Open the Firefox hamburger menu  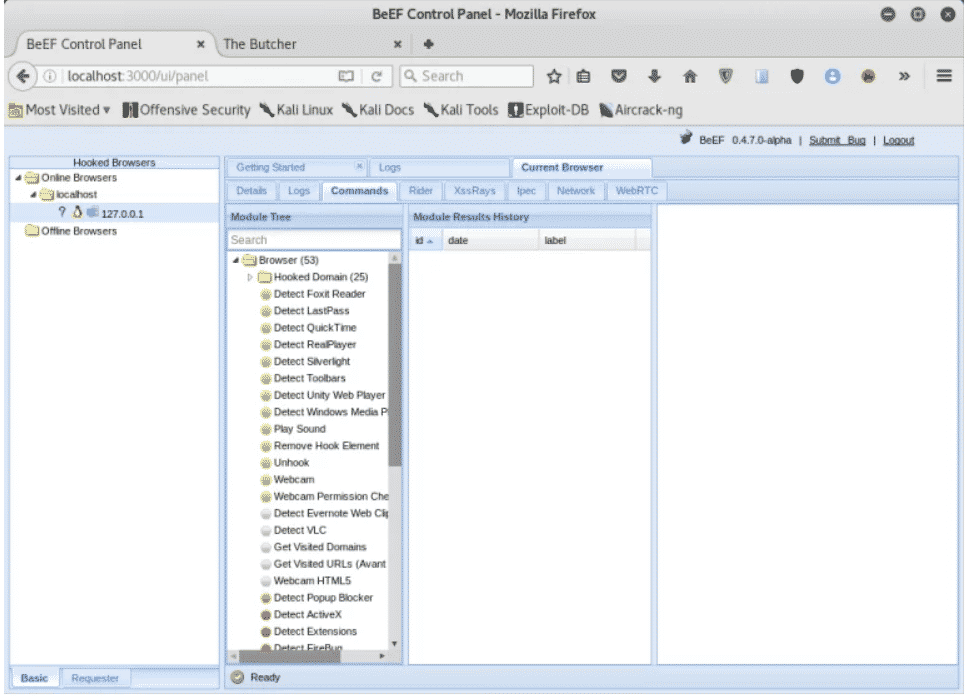coord(943,76)
